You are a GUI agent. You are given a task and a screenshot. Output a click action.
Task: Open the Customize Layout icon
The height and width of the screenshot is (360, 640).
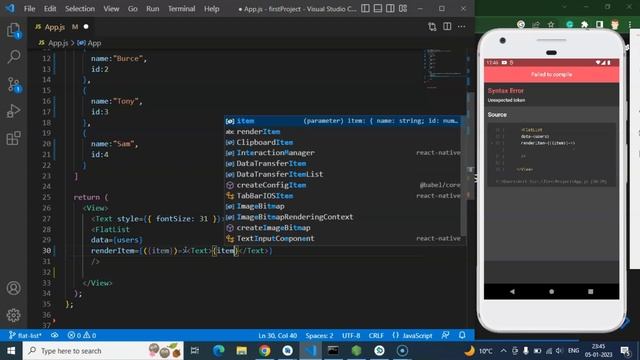(x=403, y=9)
